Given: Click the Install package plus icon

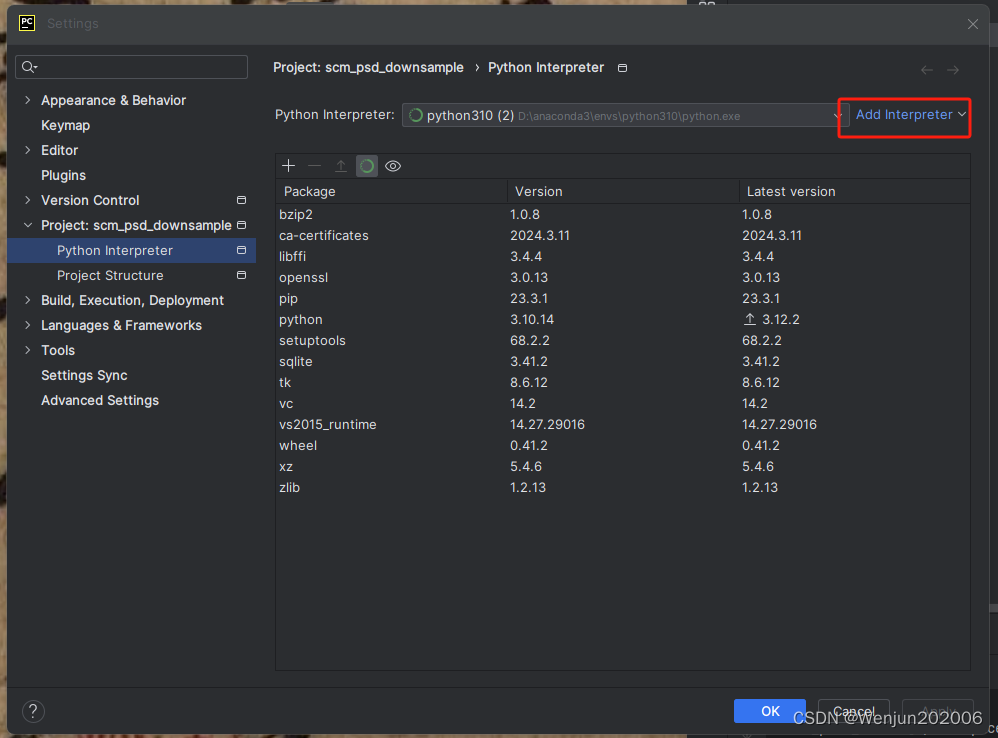Looking at the screenshot, I should click(288, 165).
